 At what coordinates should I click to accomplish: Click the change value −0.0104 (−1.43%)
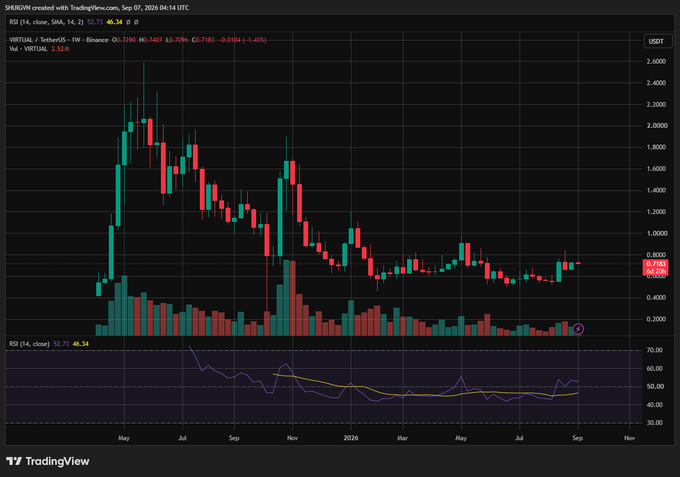pos(242,40)
